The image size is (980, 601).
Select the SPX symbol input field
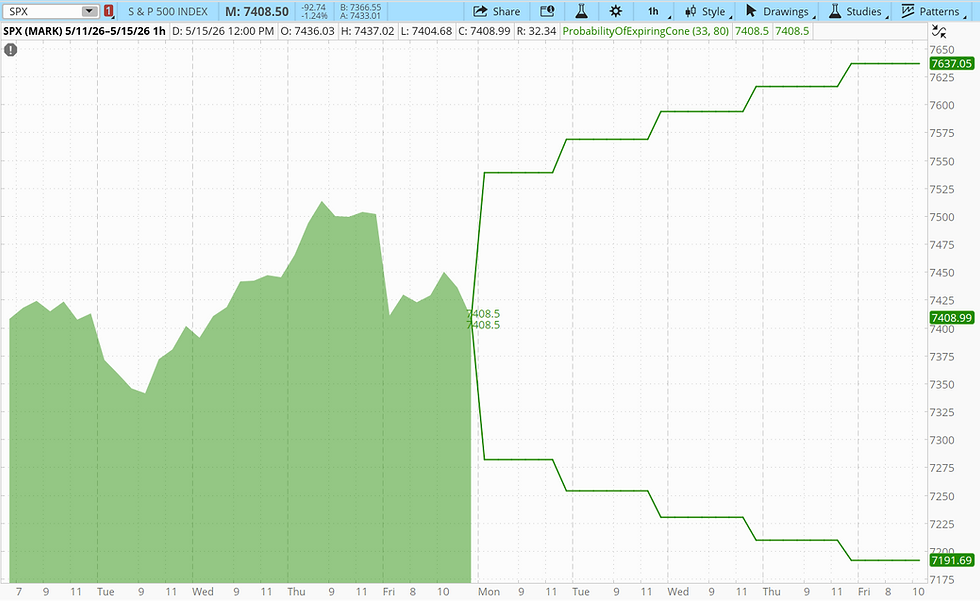(x=44, y=11)
